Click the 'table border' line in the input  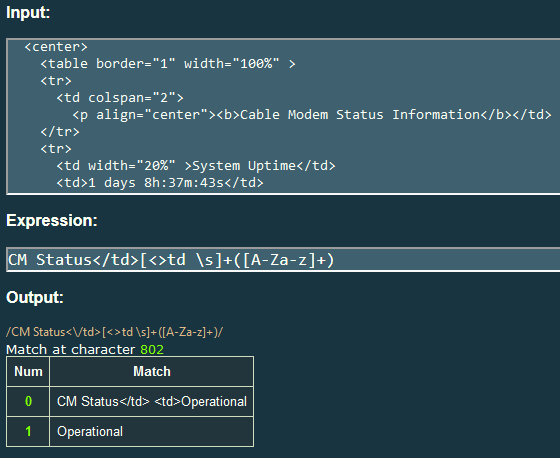point(168,64)
